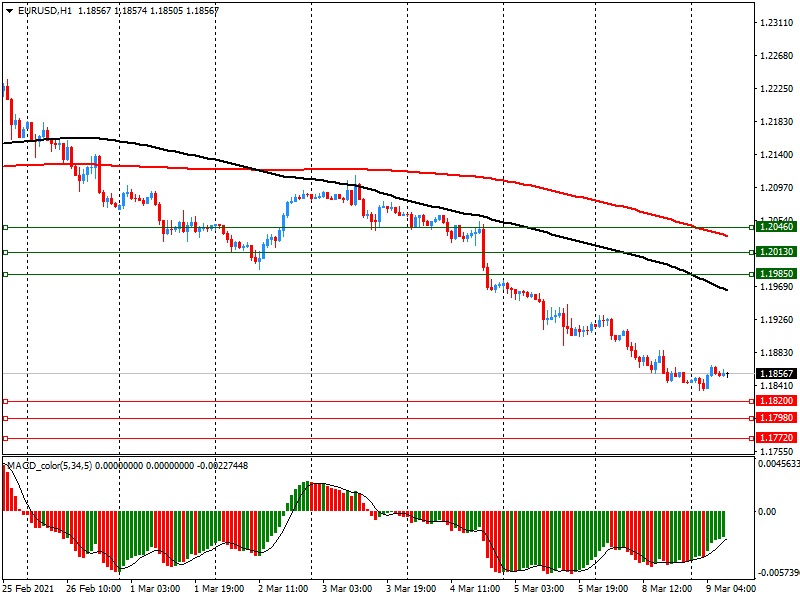Select the 1.18200 red level label

click(x=776, y=401)
